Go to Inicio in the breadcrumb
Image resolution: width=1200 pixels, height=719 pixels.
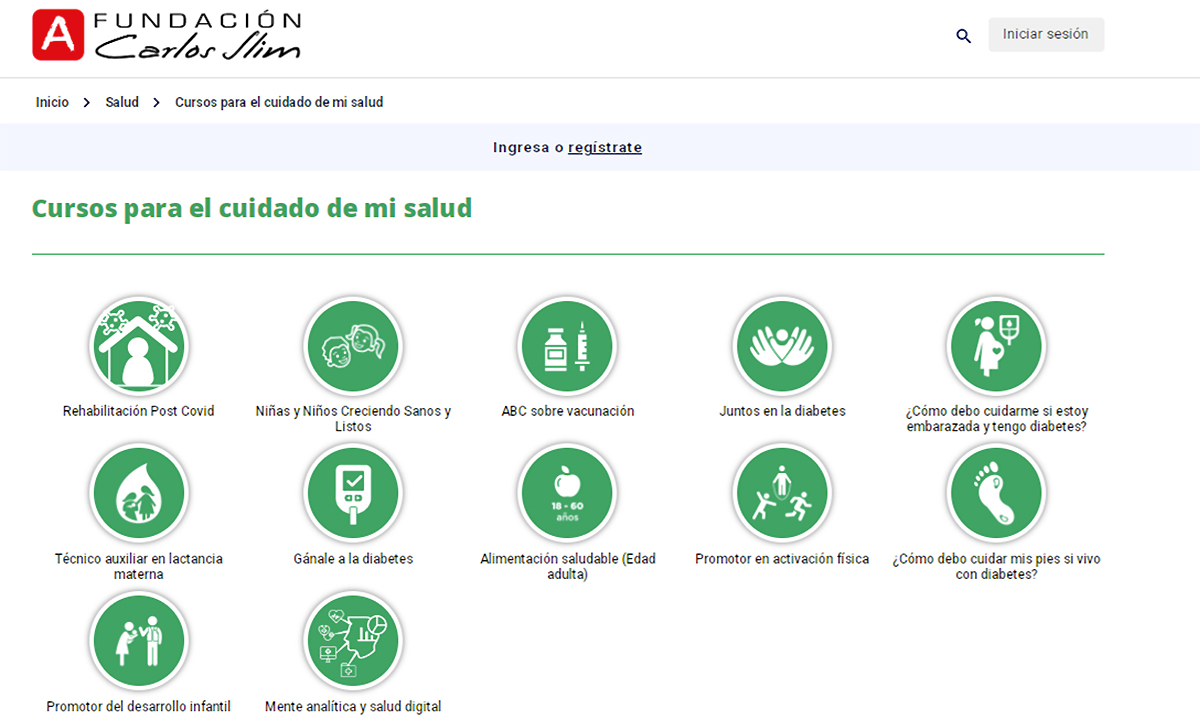52,102
